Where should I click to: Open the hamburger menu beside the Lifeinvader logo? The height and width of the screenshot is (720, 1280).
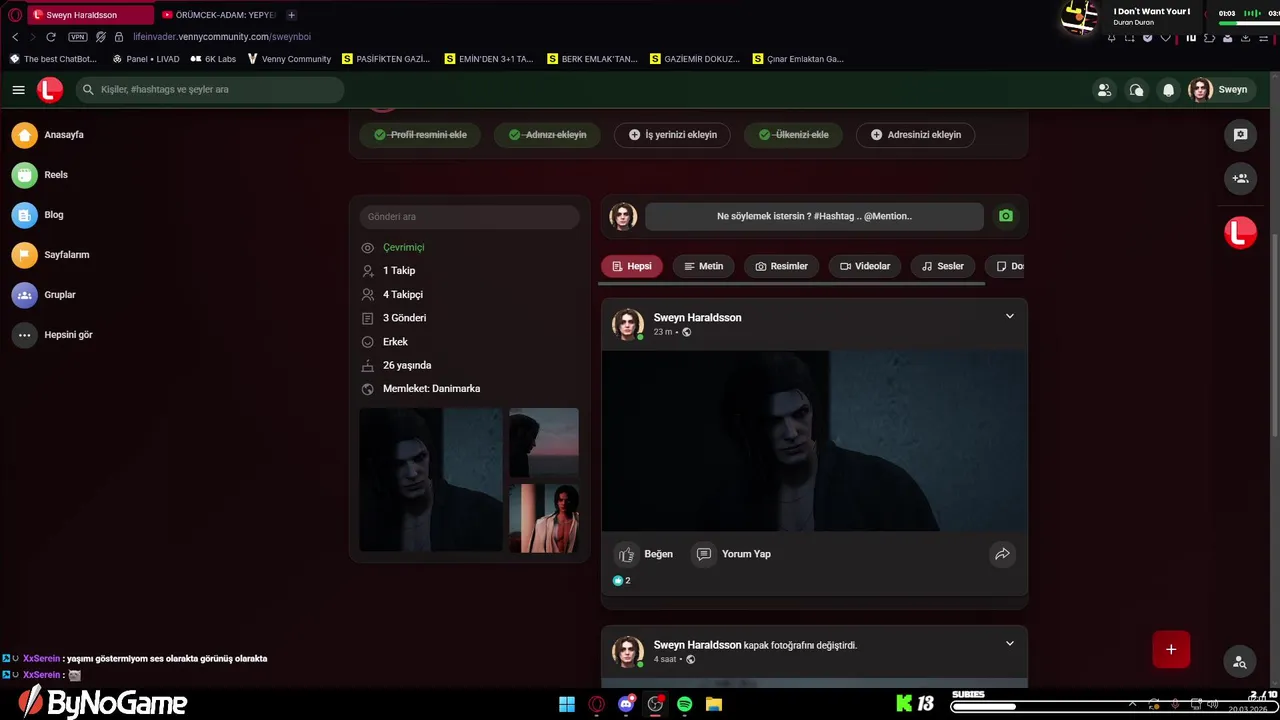point(18,90)
